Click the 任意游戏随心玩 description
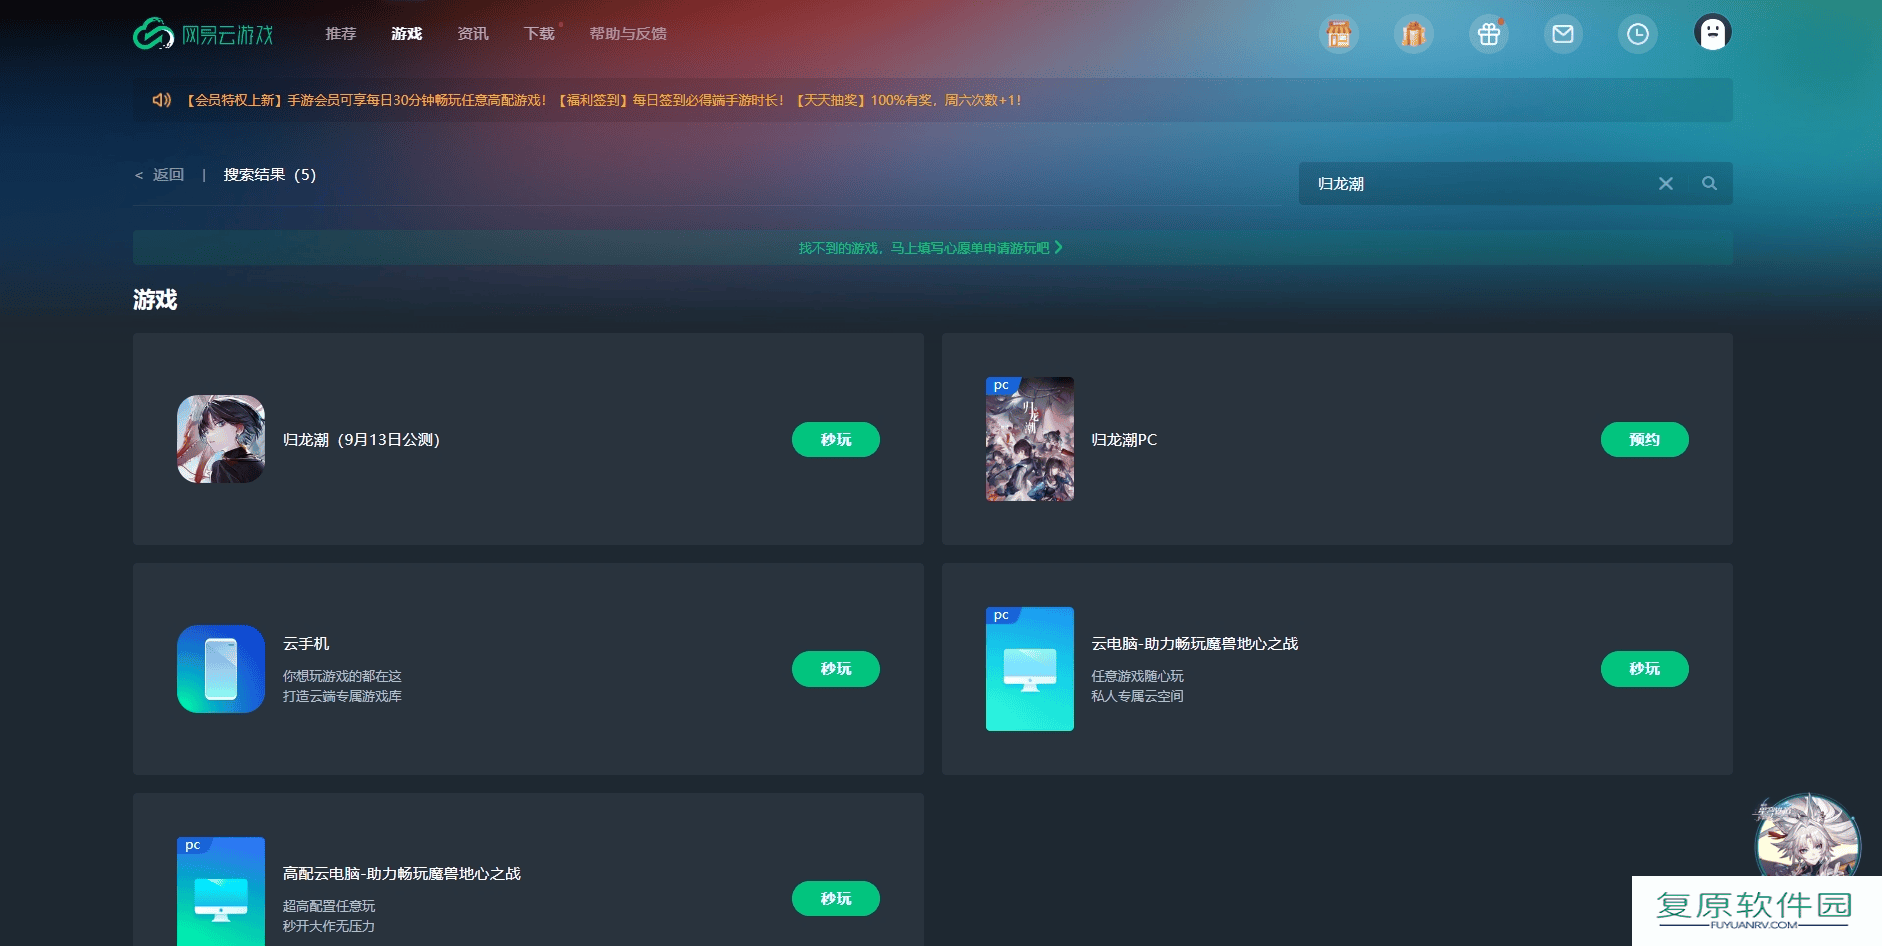This screenshot has width=1882, height=946. coord(1137,677)
